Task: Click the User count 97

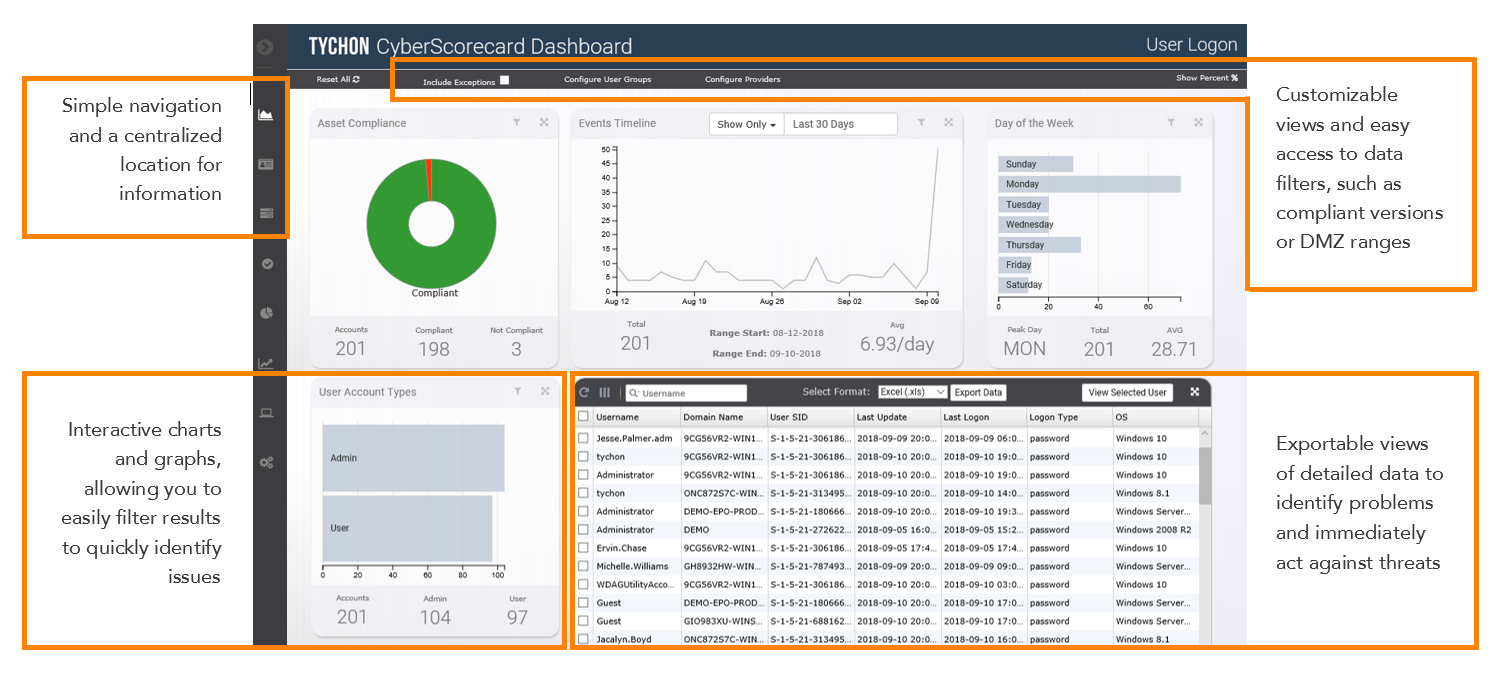Action: [x=517, y=617]
